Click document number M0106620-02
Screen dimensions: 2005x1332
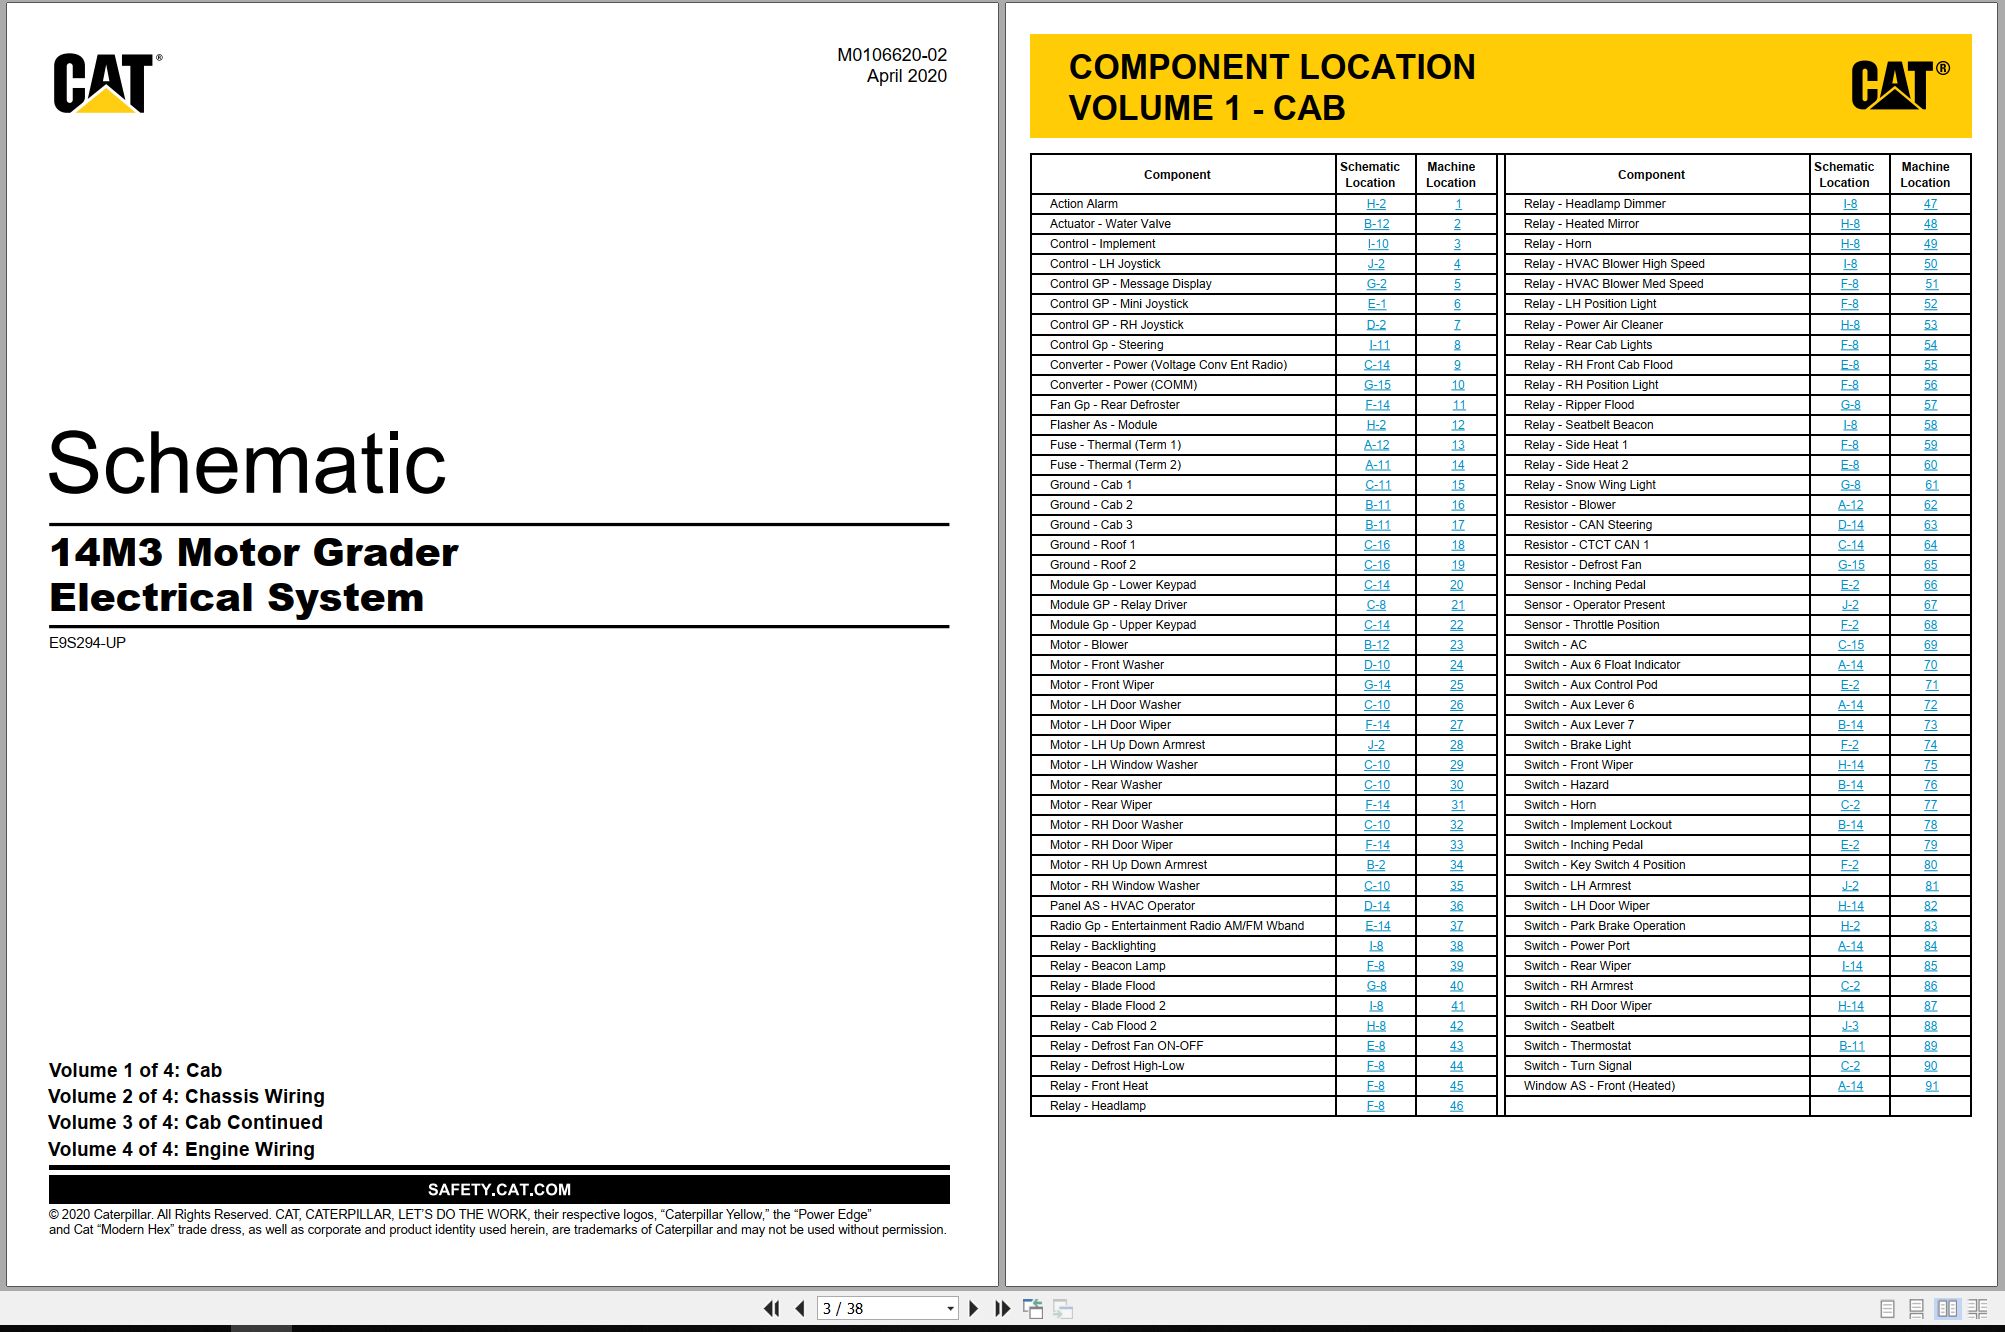tap(891, 55)
